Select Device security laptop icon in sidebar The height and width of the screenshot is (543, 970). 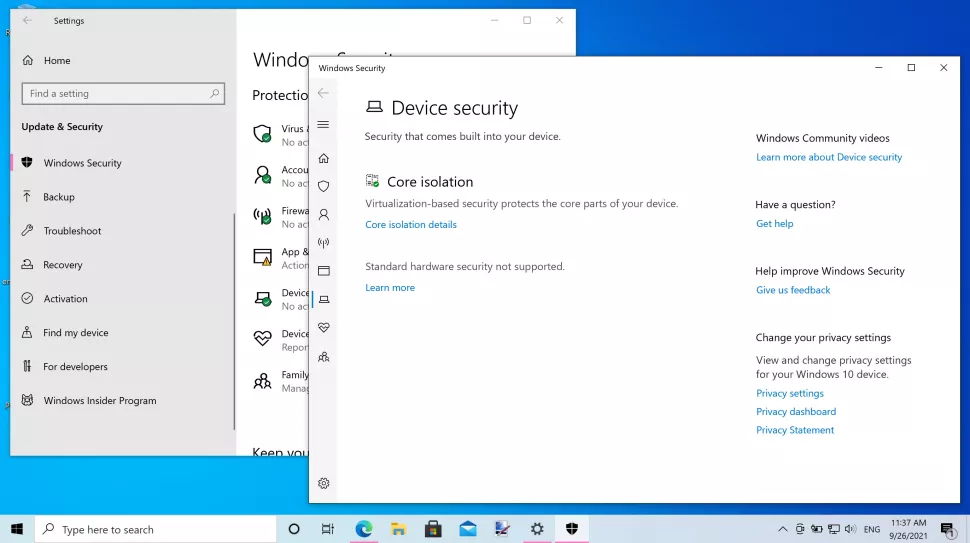[324, 299]
